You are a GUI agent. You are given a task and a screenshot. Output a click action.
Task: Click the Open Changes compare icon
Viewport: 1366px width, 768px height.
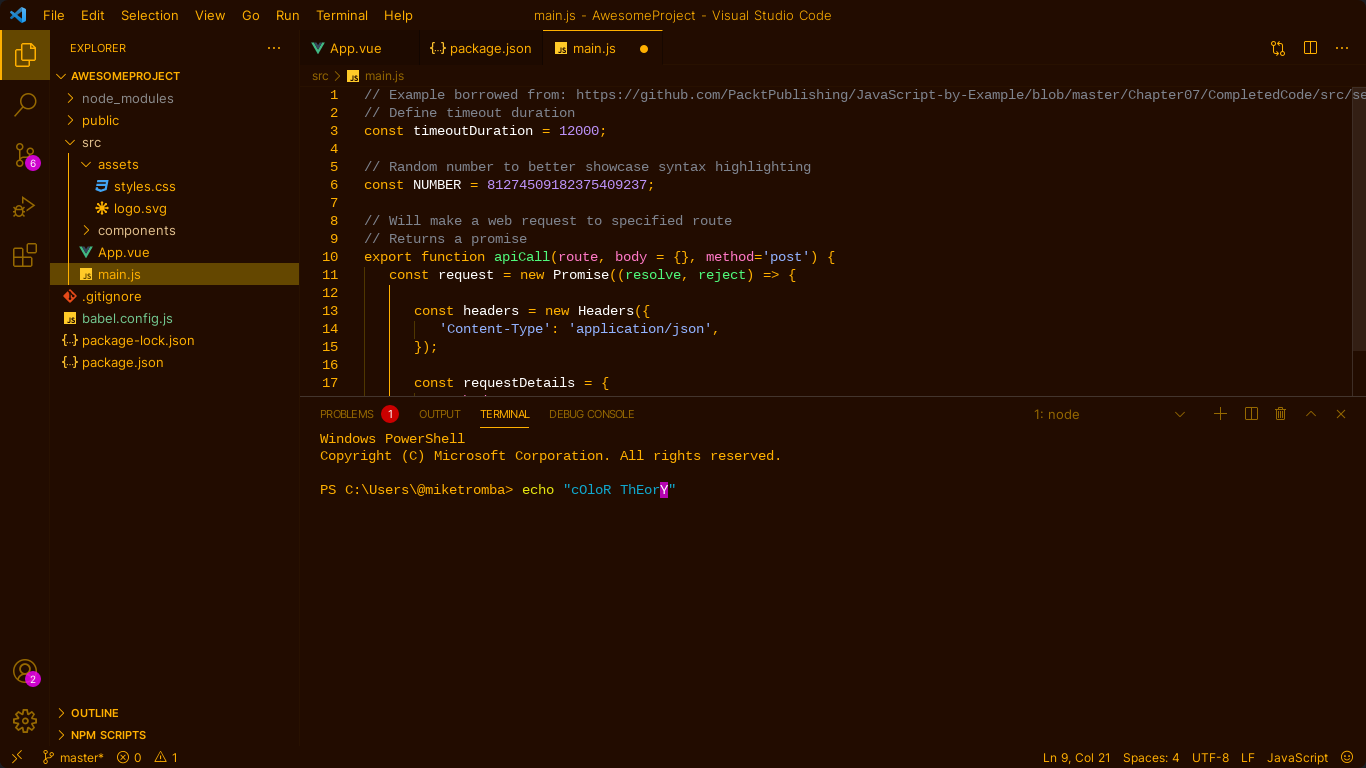click(x=1278, y=48)
